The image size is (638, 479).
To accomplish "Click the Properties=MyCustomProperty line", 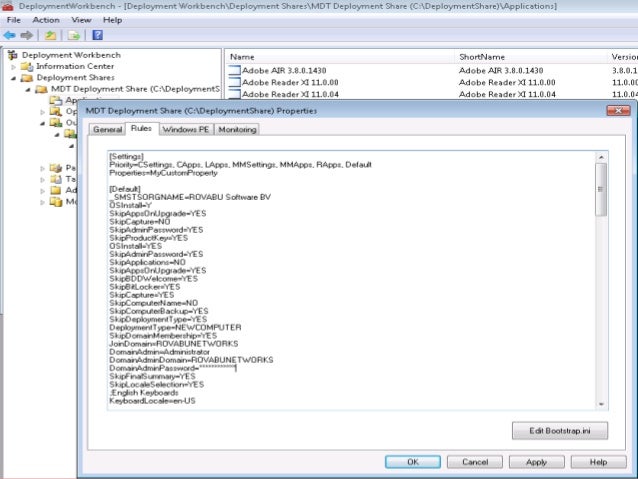I will [x=163, y=173].
